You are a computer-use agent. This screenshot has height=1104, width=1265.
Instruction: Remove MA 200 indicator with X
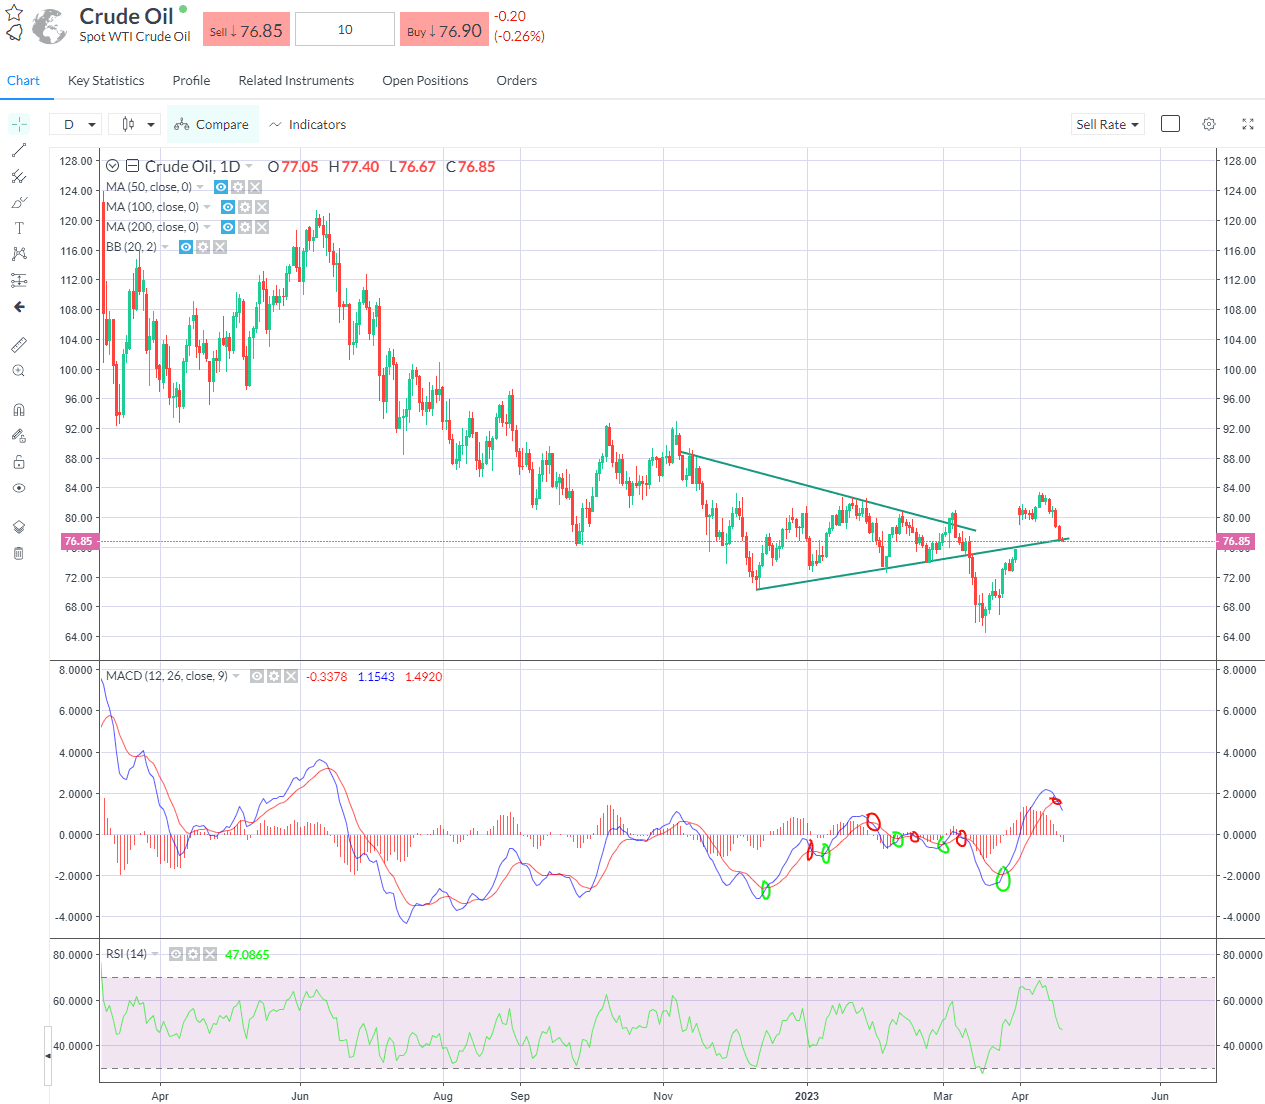tap(262, 227)
